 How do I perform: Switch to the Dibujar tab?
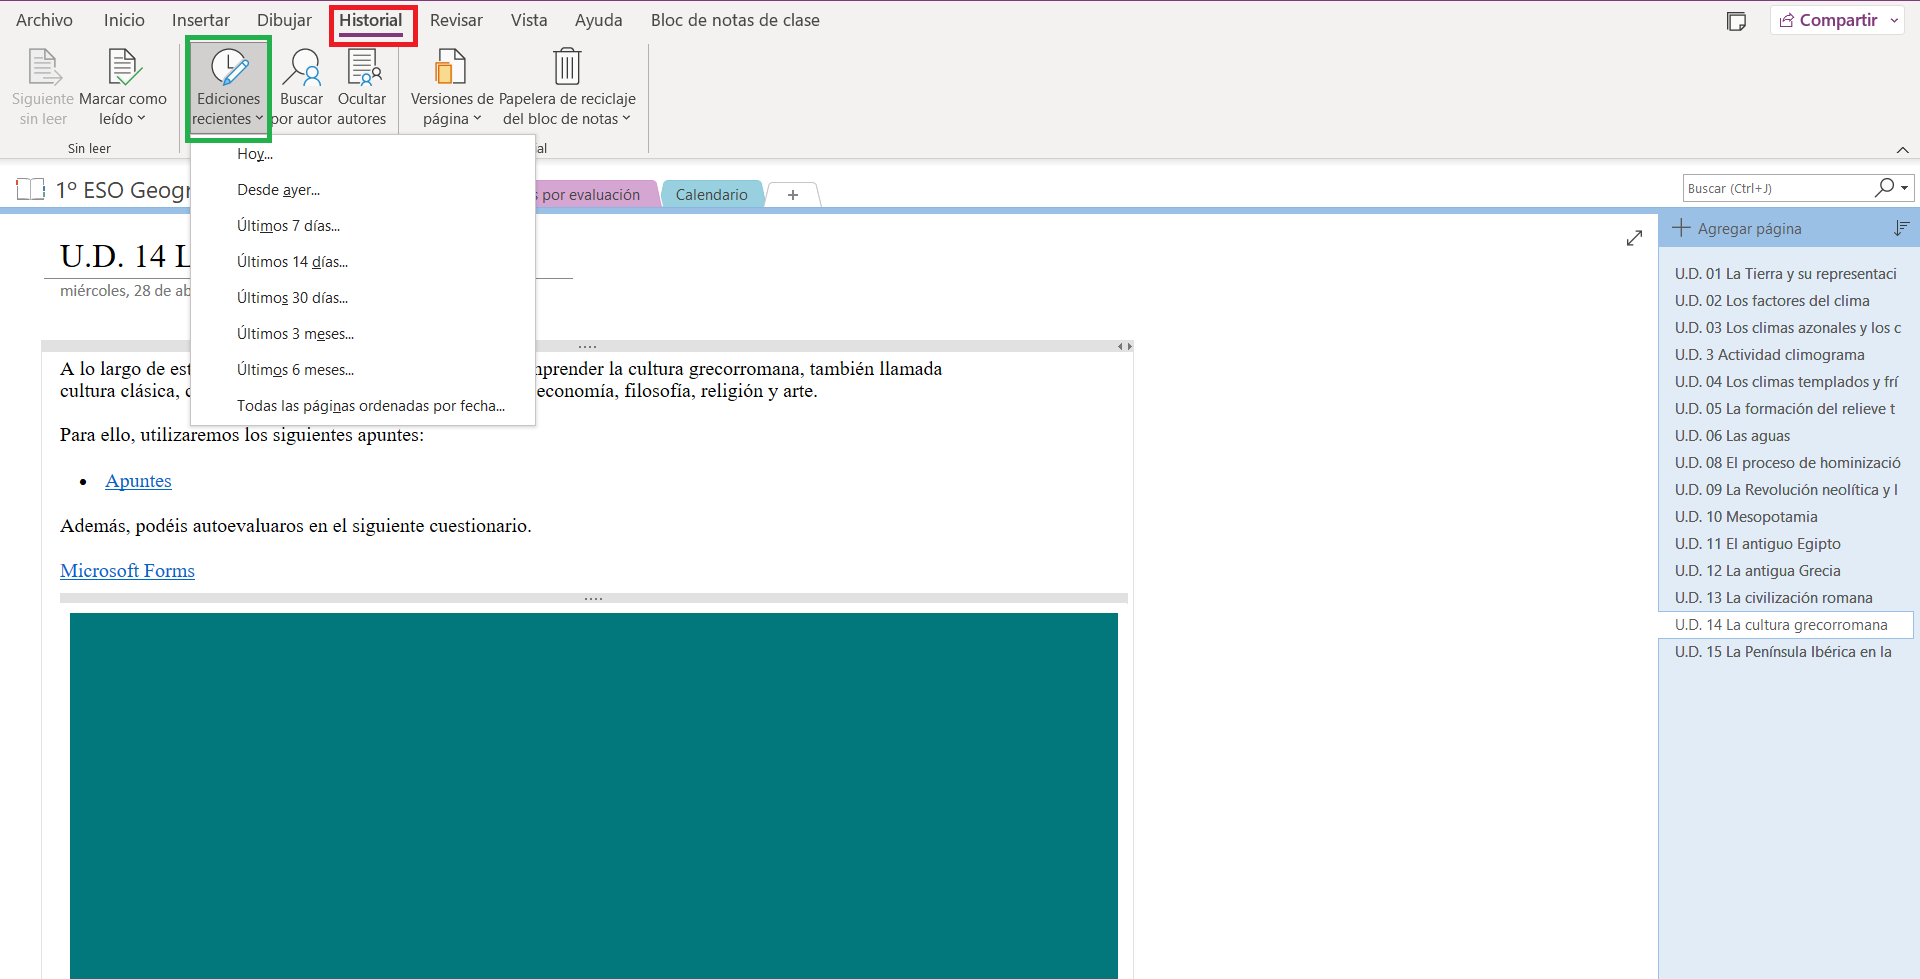(284, 20)
